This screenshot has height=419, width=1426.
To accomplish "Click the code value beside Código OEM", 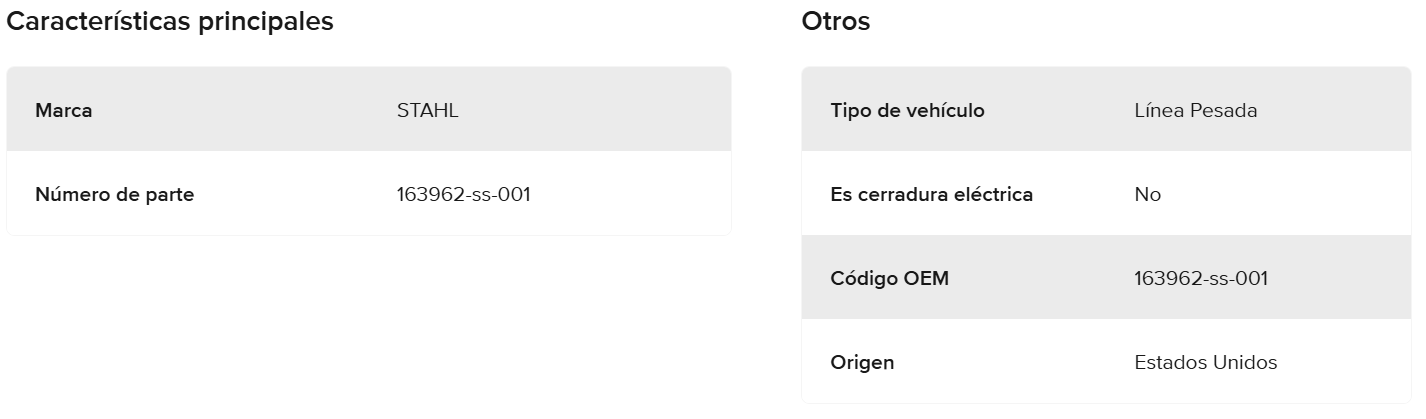I will click(x=1201, y=279).
